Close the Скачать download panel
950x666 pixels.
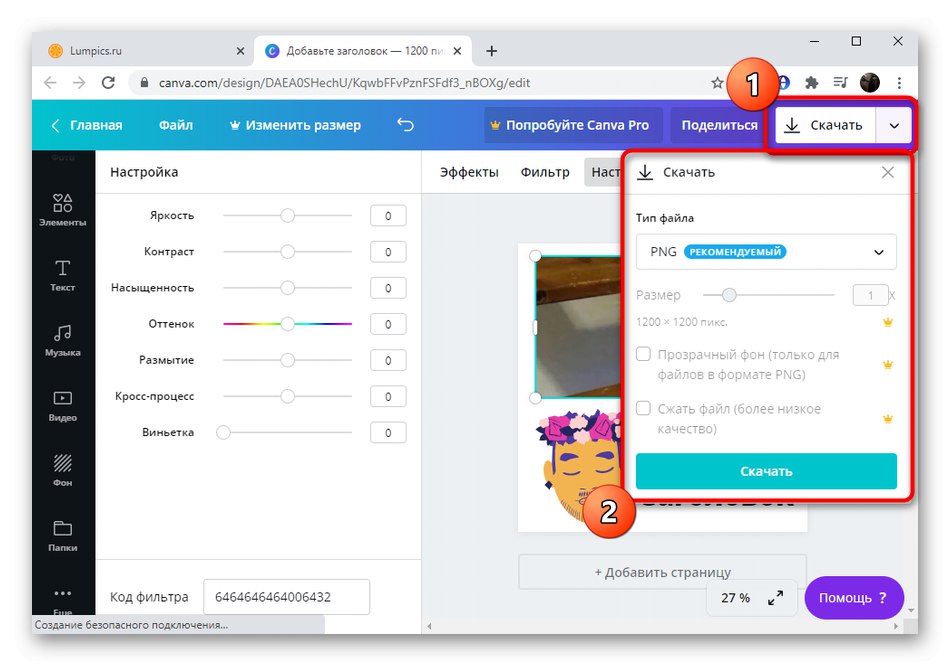pyautogui.click(x=888, y=172)
